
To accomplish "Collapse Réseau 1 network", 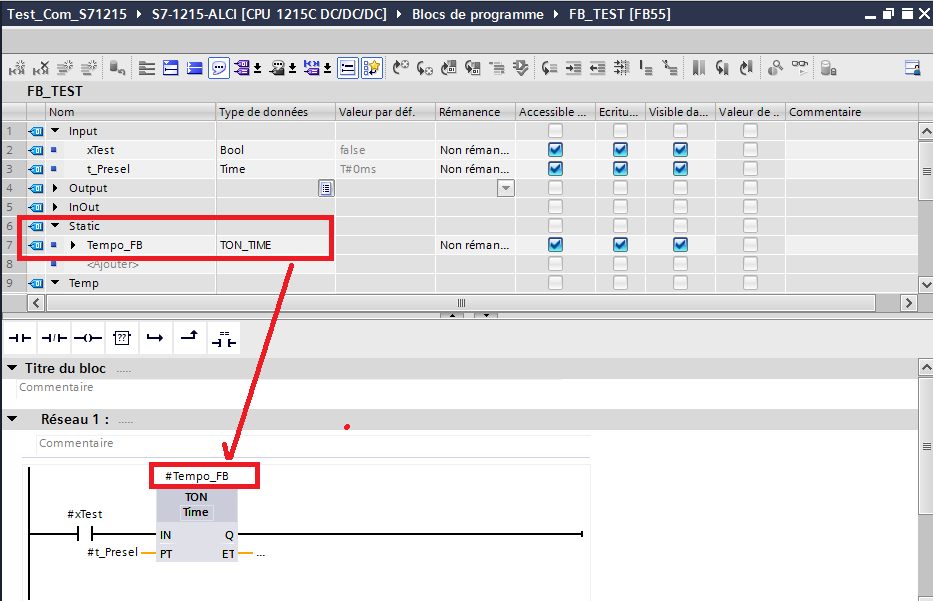I will 12,419.
